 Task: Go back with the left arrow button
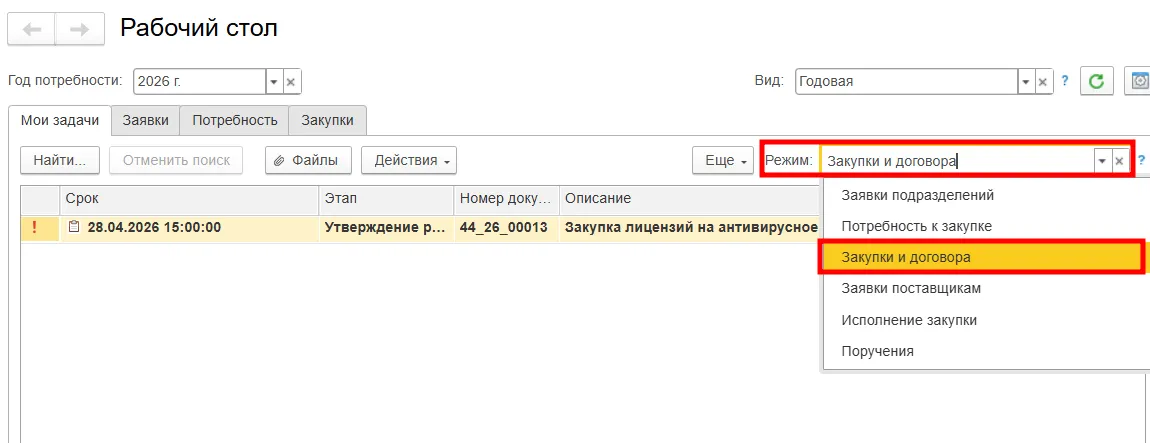tap(31, 30)
